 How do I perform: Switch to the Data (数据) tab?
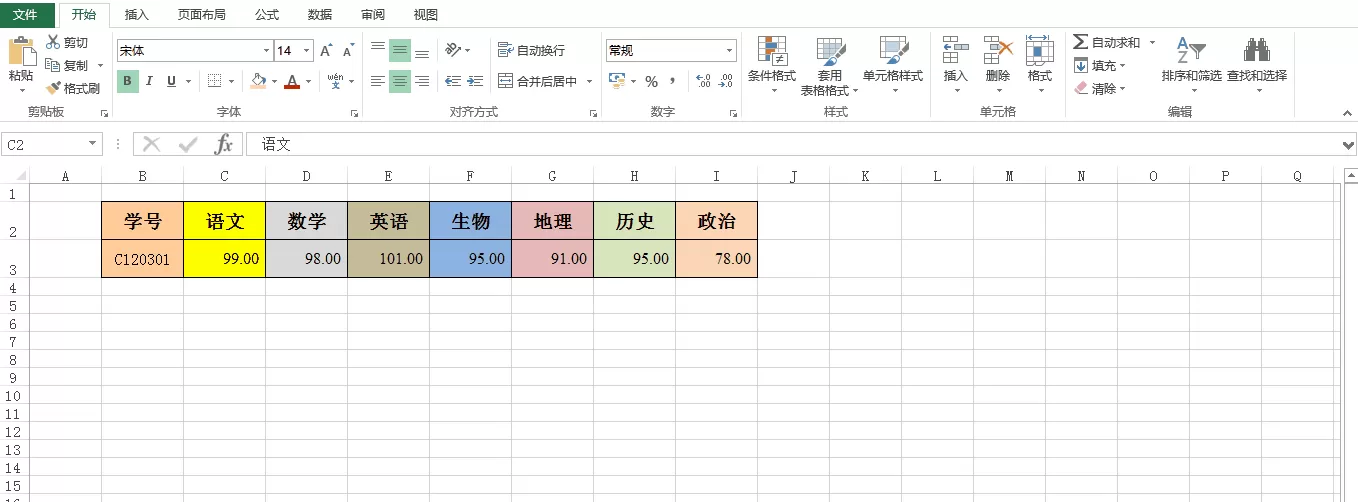(320, 15)
